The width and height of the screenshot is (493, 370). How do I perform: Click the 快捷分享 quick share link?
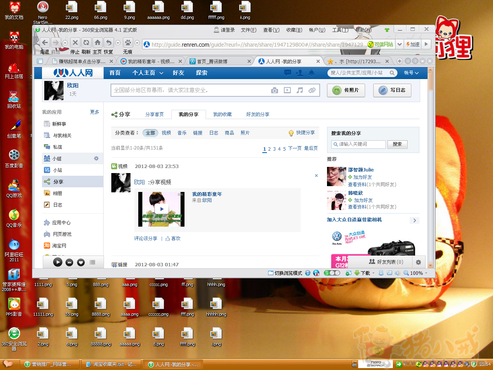302,133
